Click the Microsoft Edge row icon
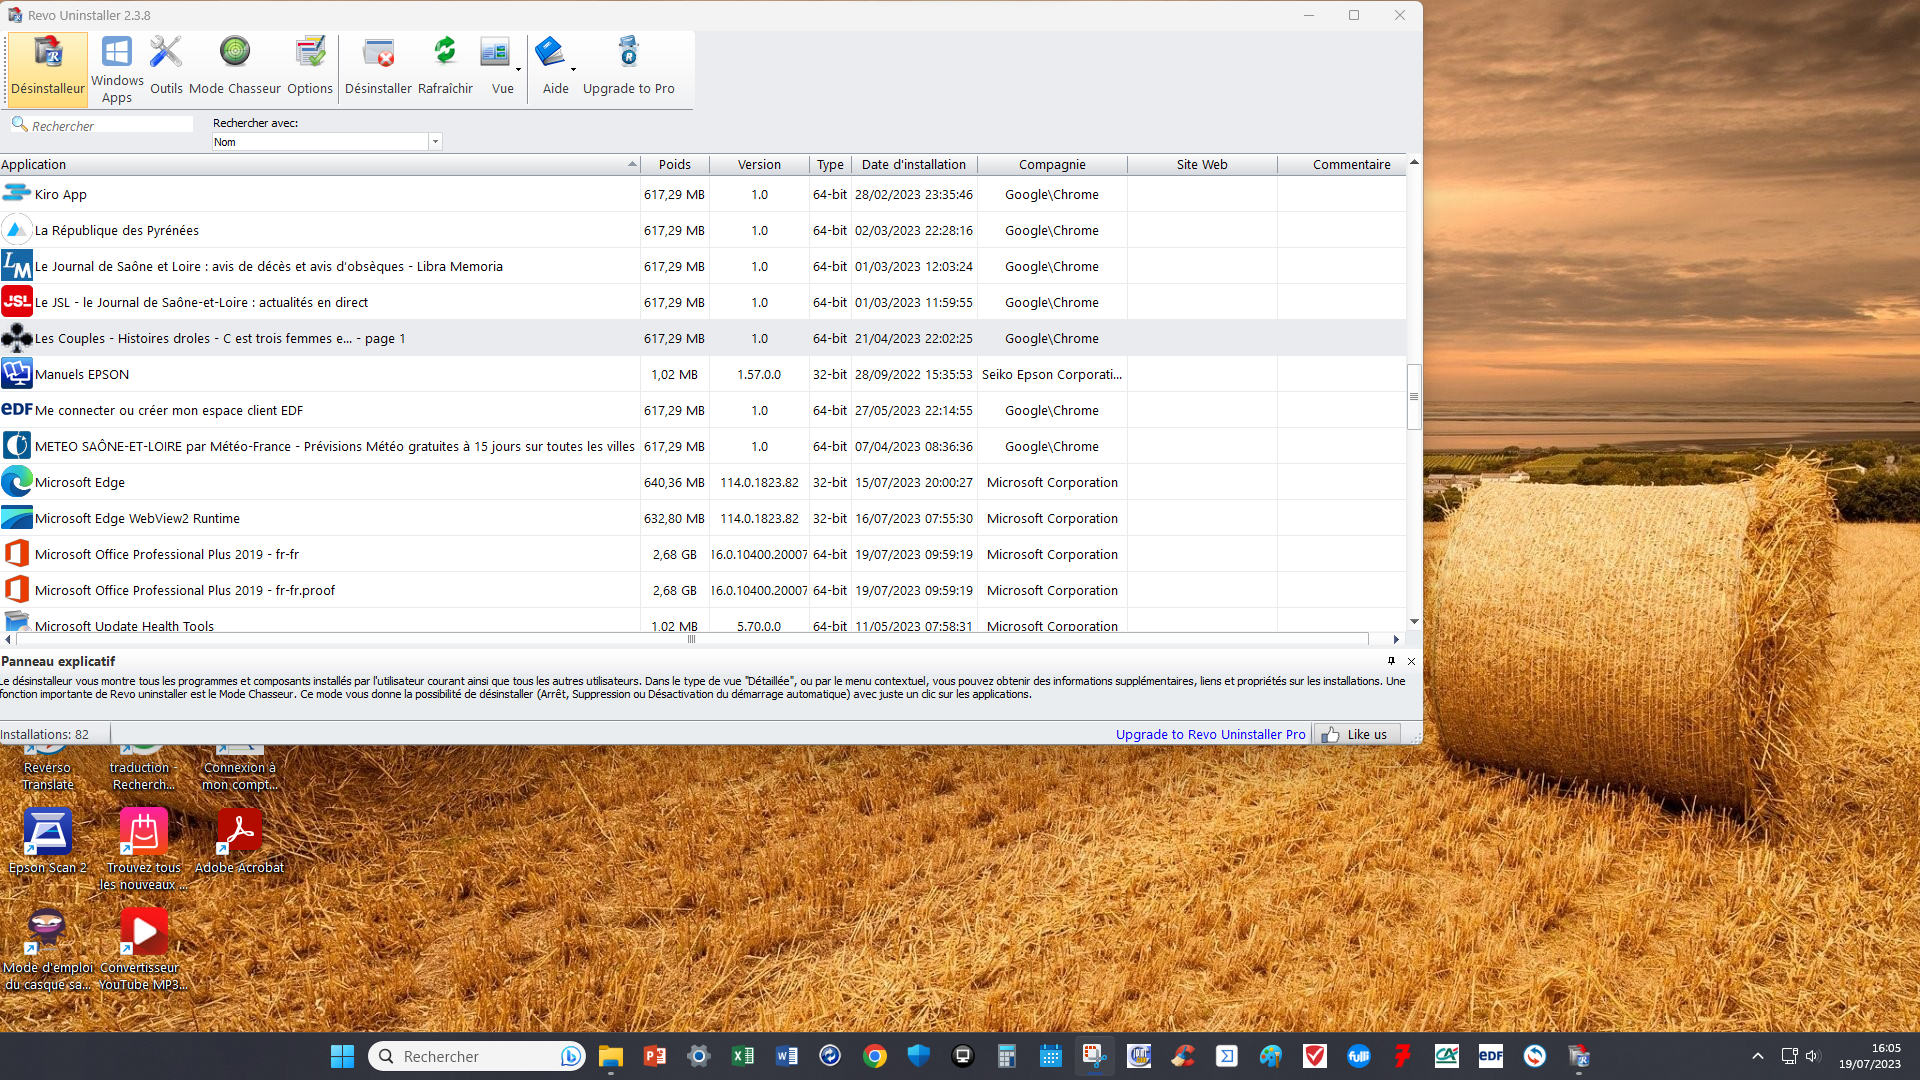The height and width of the screenshot is (1080, 1920). 16,481
